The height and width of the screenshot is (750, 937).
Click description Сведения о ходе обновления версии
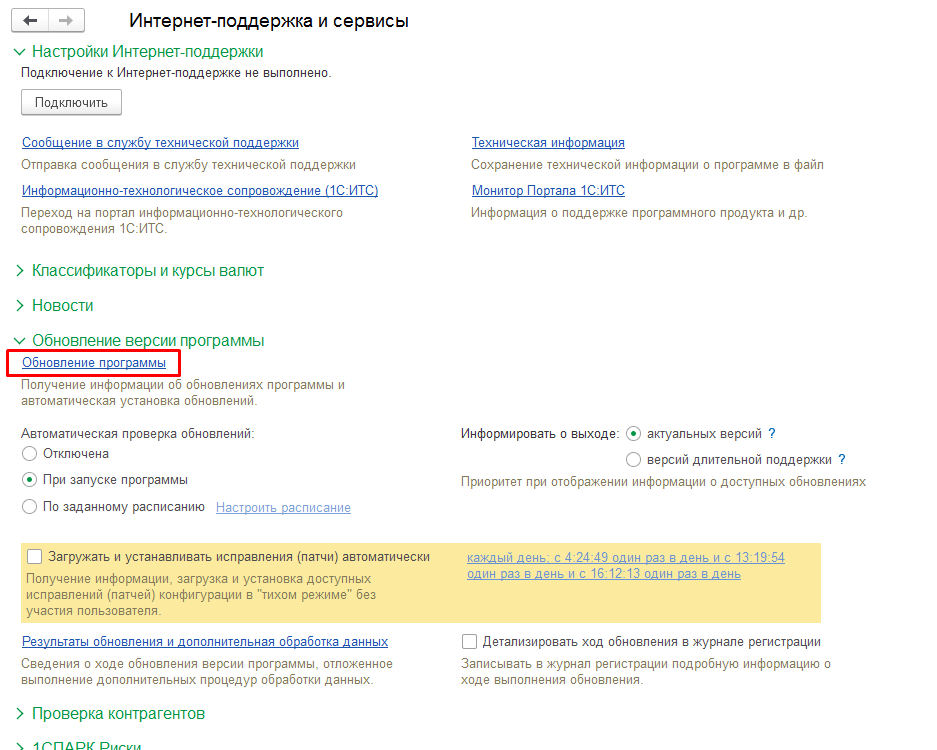pos(207,672)
